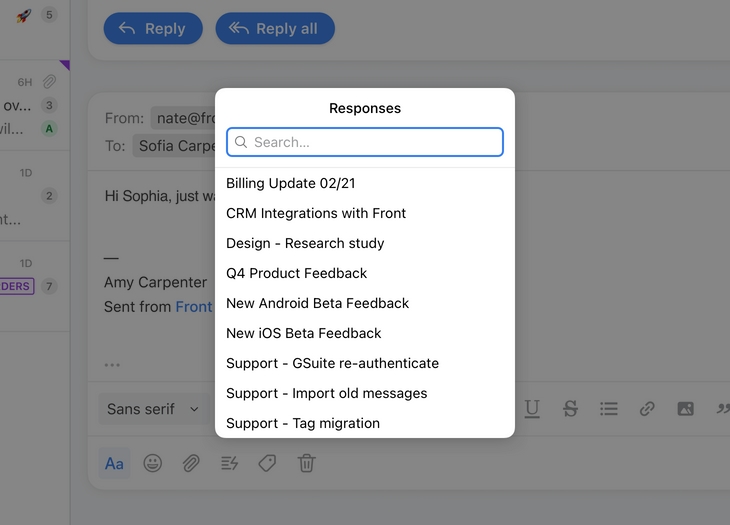This screenshot has width=730, height=525.
Task: Apply underline formatting
Action: tap(532, 408)
